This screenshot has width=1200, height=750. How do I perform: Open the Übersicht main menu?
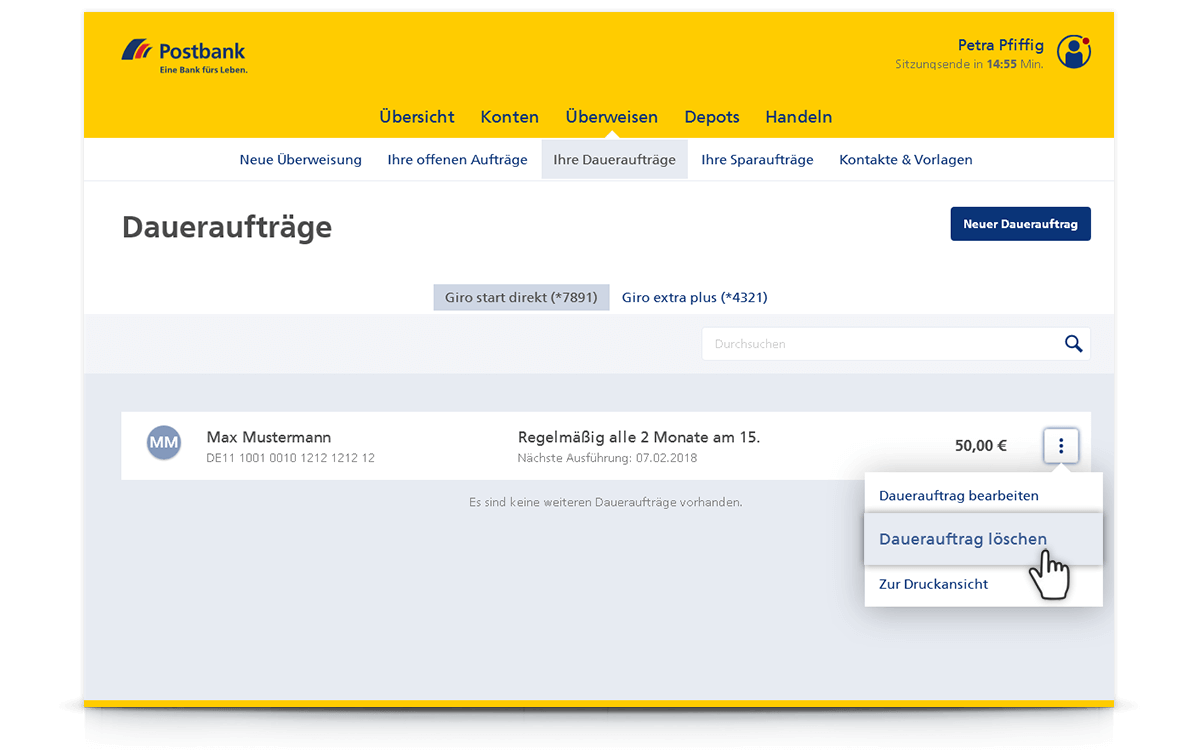tap(417, 117)
